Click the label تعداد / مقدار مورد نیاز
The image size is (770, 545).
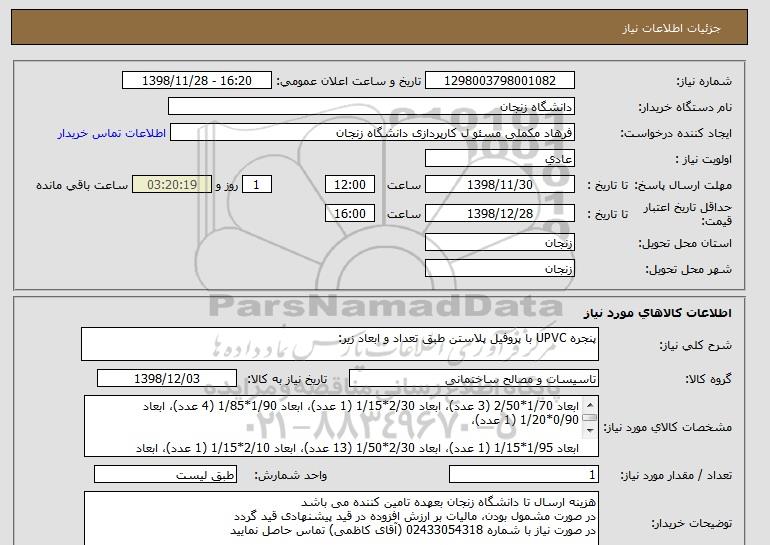pyautogui.click(x=676, y=475)
